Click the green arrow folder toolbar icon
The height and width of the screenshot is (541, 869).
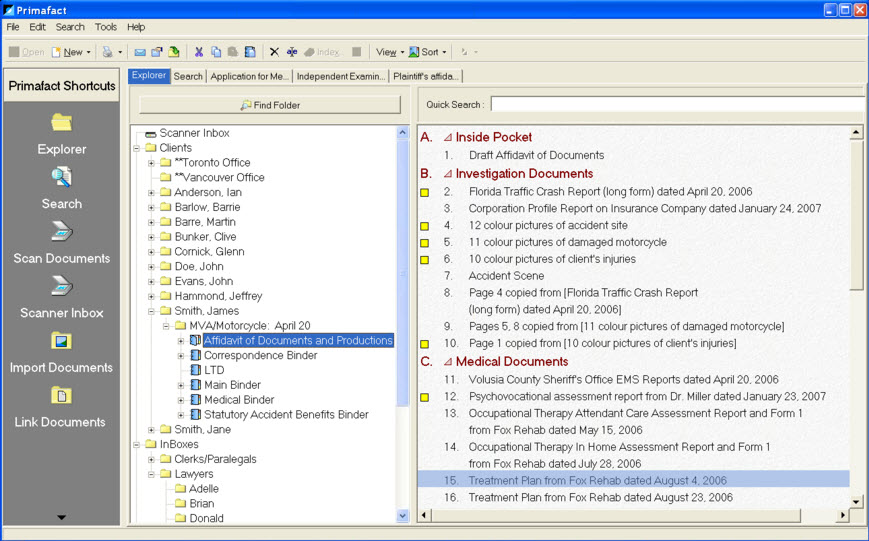tap(174, 52)
